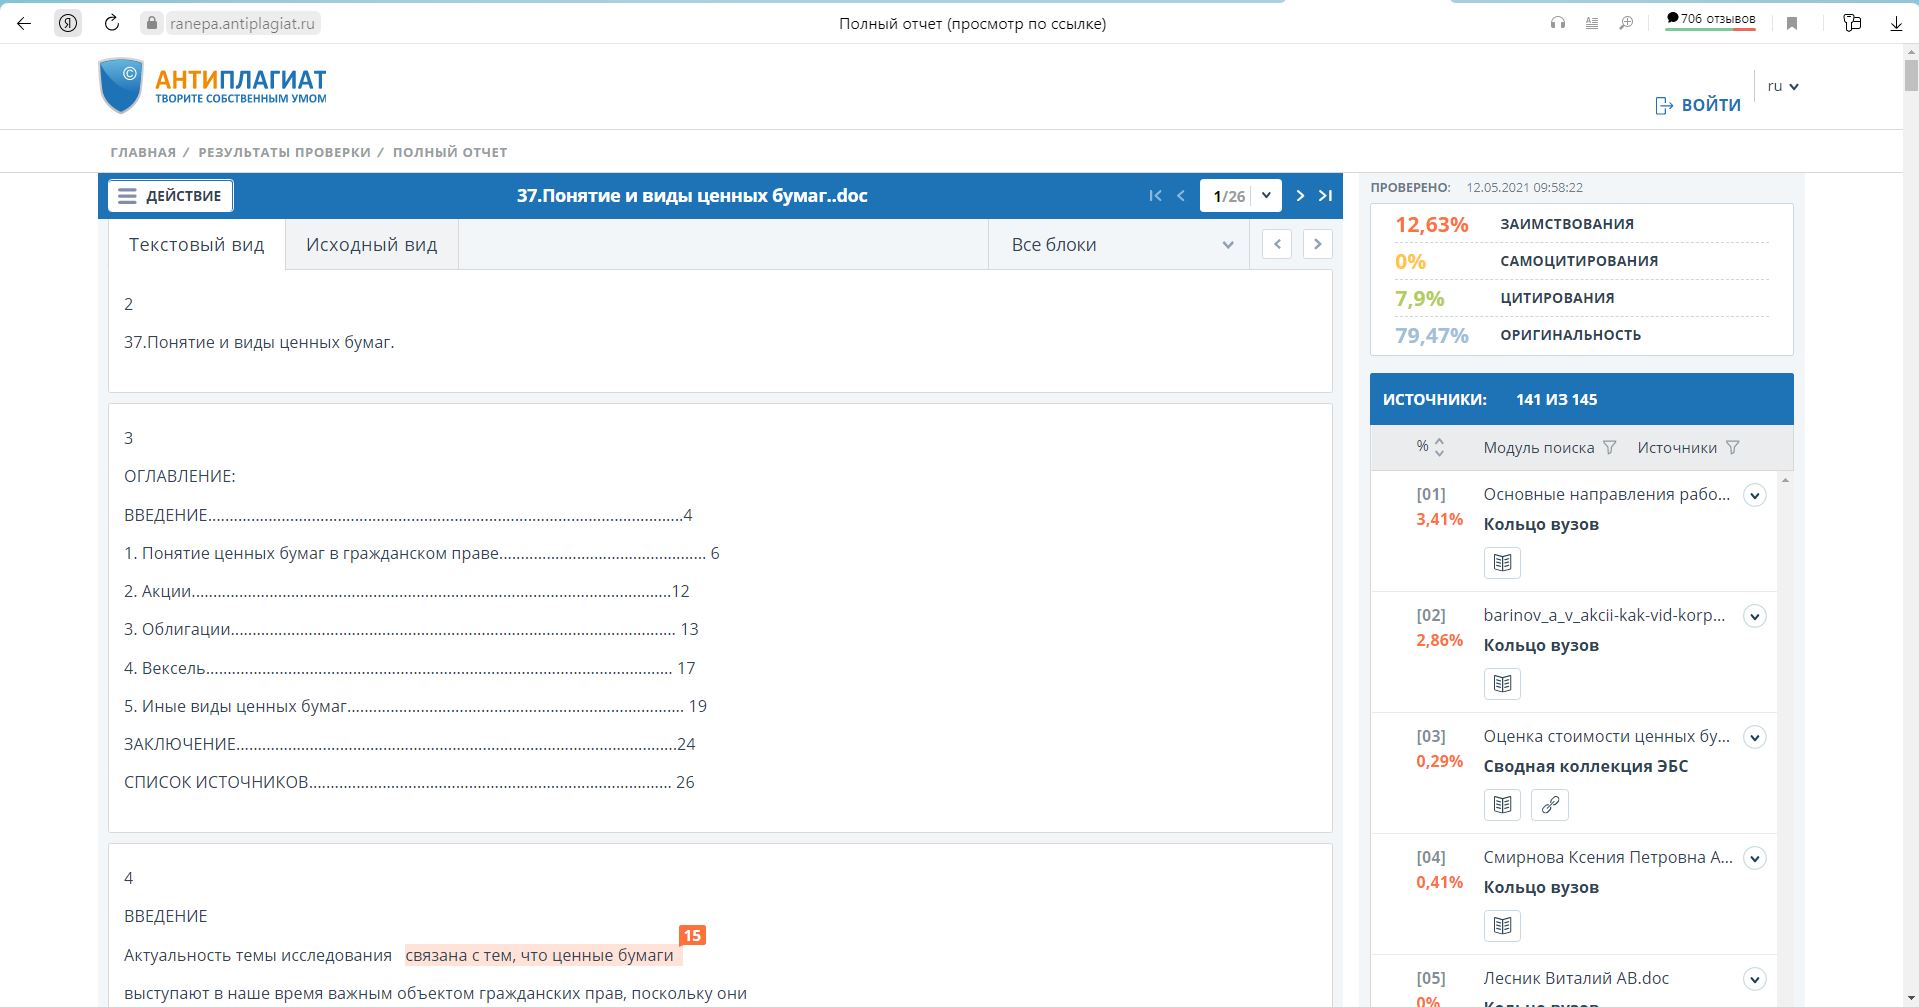Click Module search filter funnel icon

(x=1609, y=448)
